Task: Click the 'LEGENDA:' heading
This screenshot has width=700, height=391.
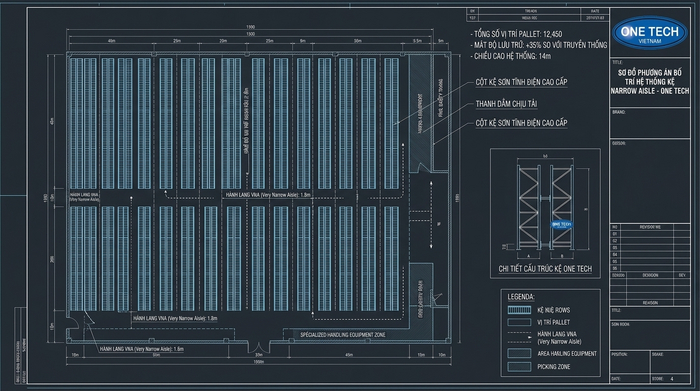Action: (x=521, y=297)
